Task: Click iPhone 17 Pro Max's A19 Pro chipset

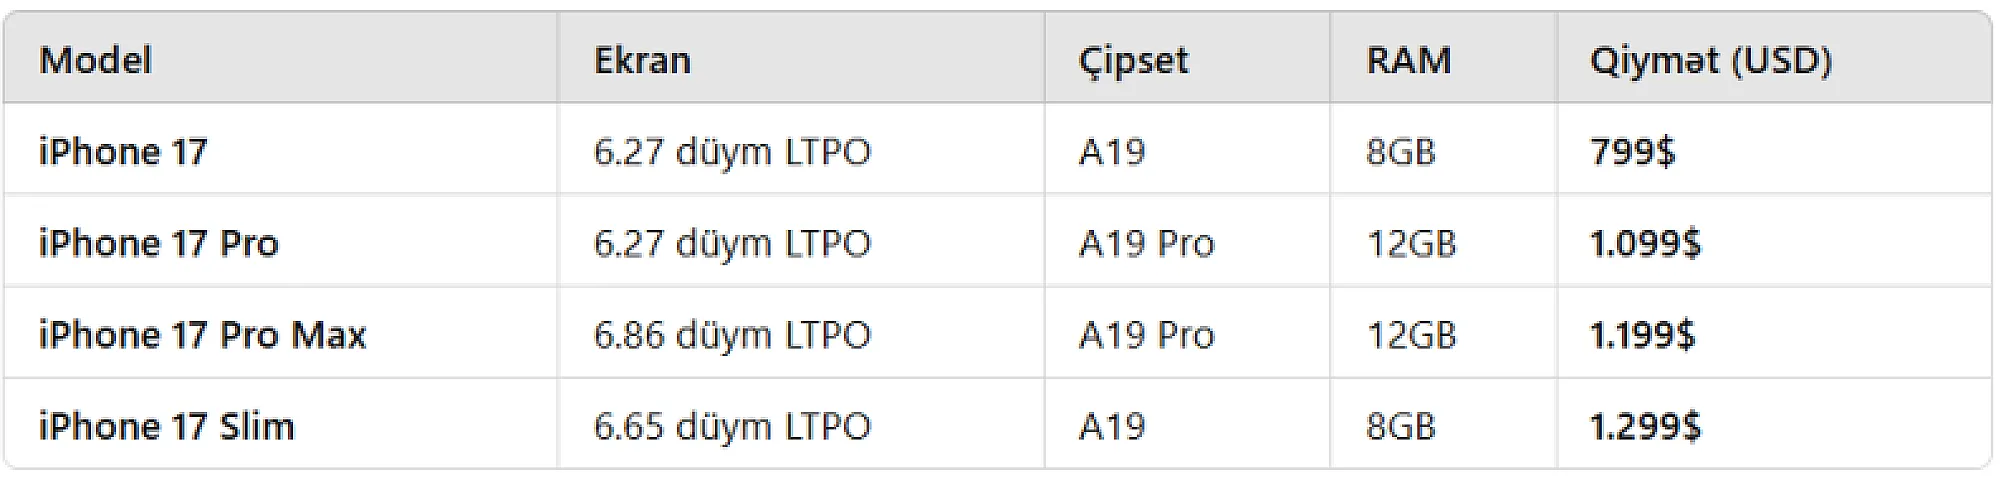Action: [1146, 335]
